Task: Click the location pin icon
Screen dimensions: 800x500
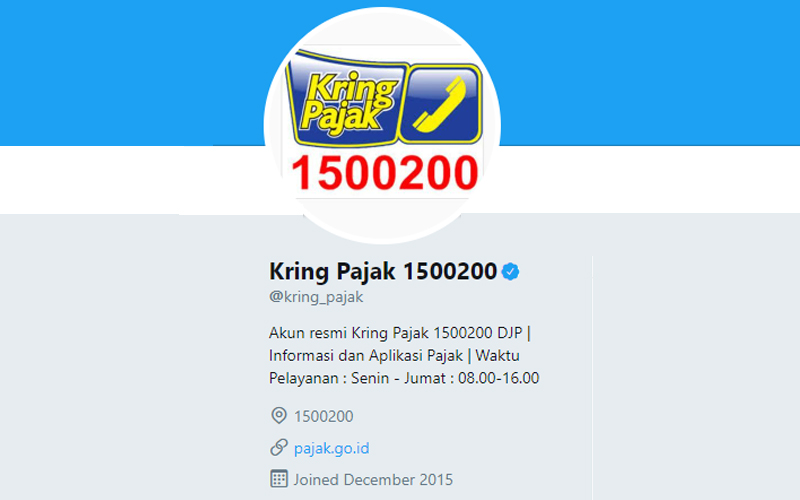Action: [x=279, y=415]
